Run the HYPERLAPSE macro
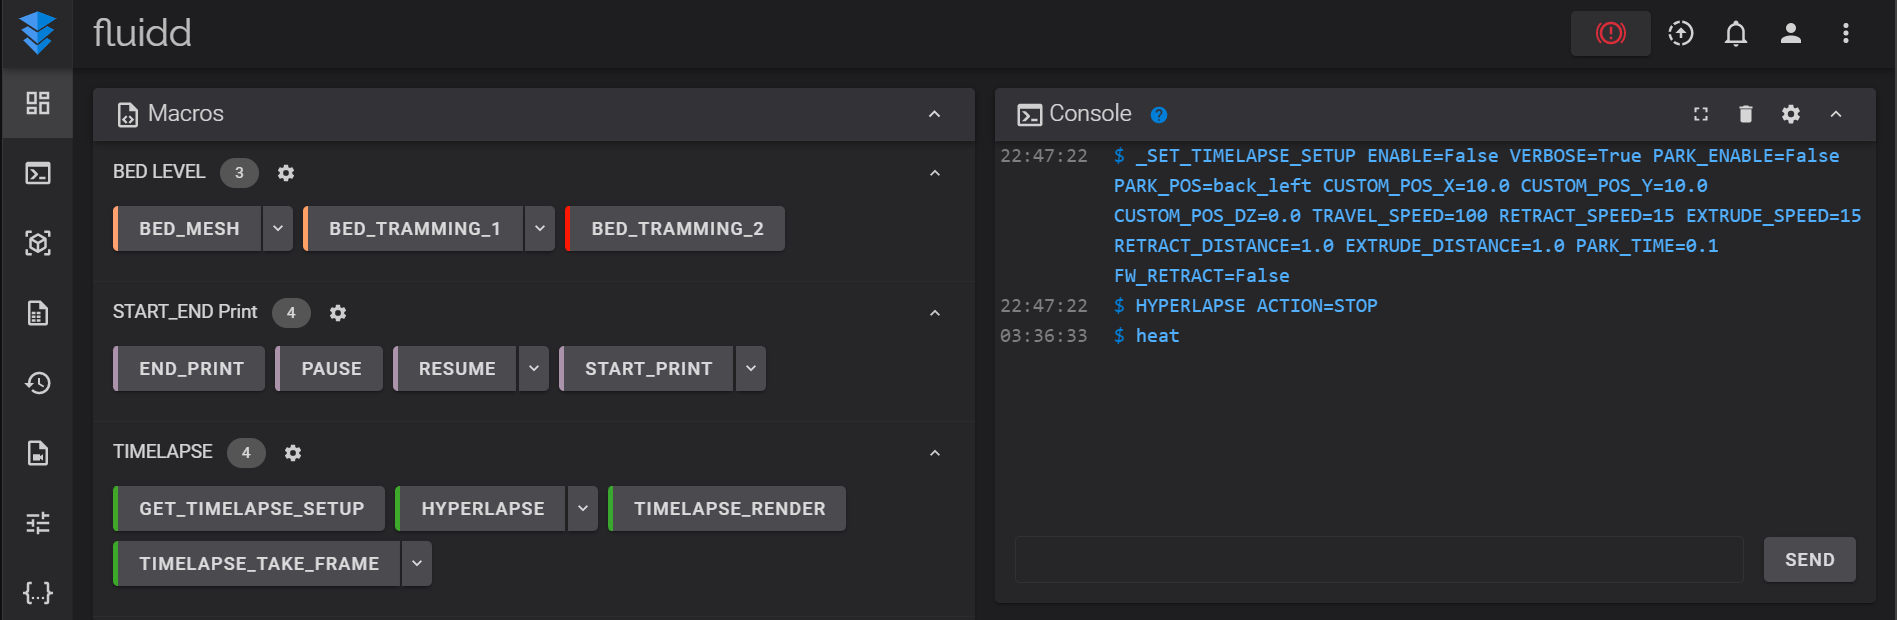This screenshot has height=620, width=1897. (x=481, y=509)
